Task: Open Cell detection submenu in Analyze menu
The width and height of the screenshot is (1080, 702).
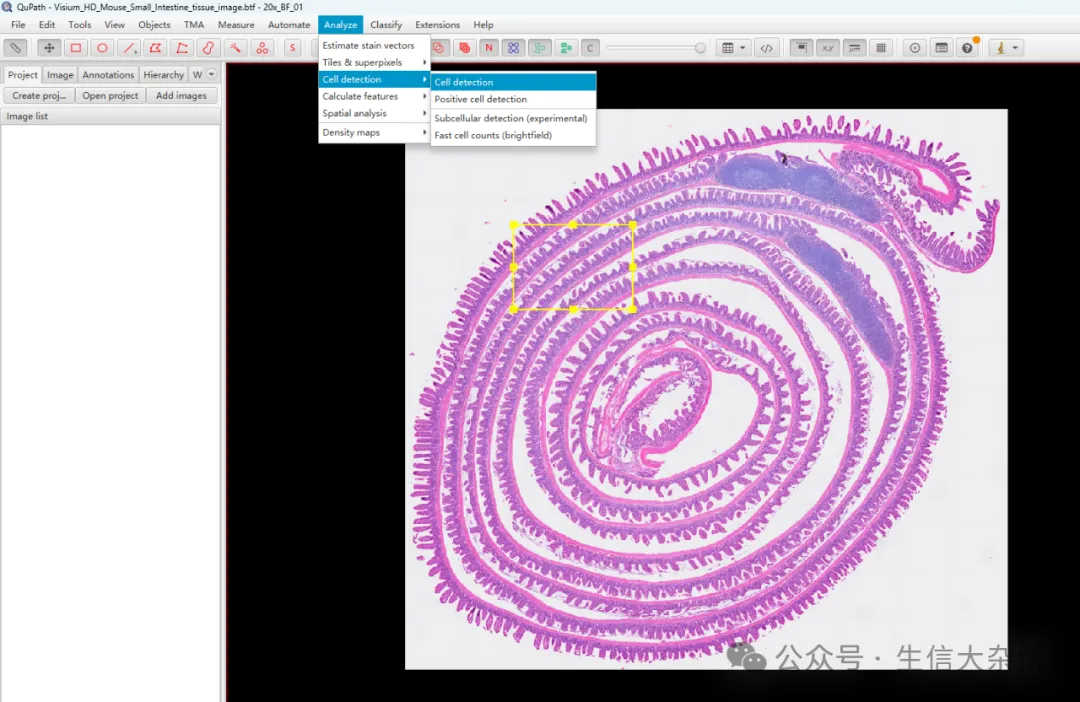Action: [374, 79]
